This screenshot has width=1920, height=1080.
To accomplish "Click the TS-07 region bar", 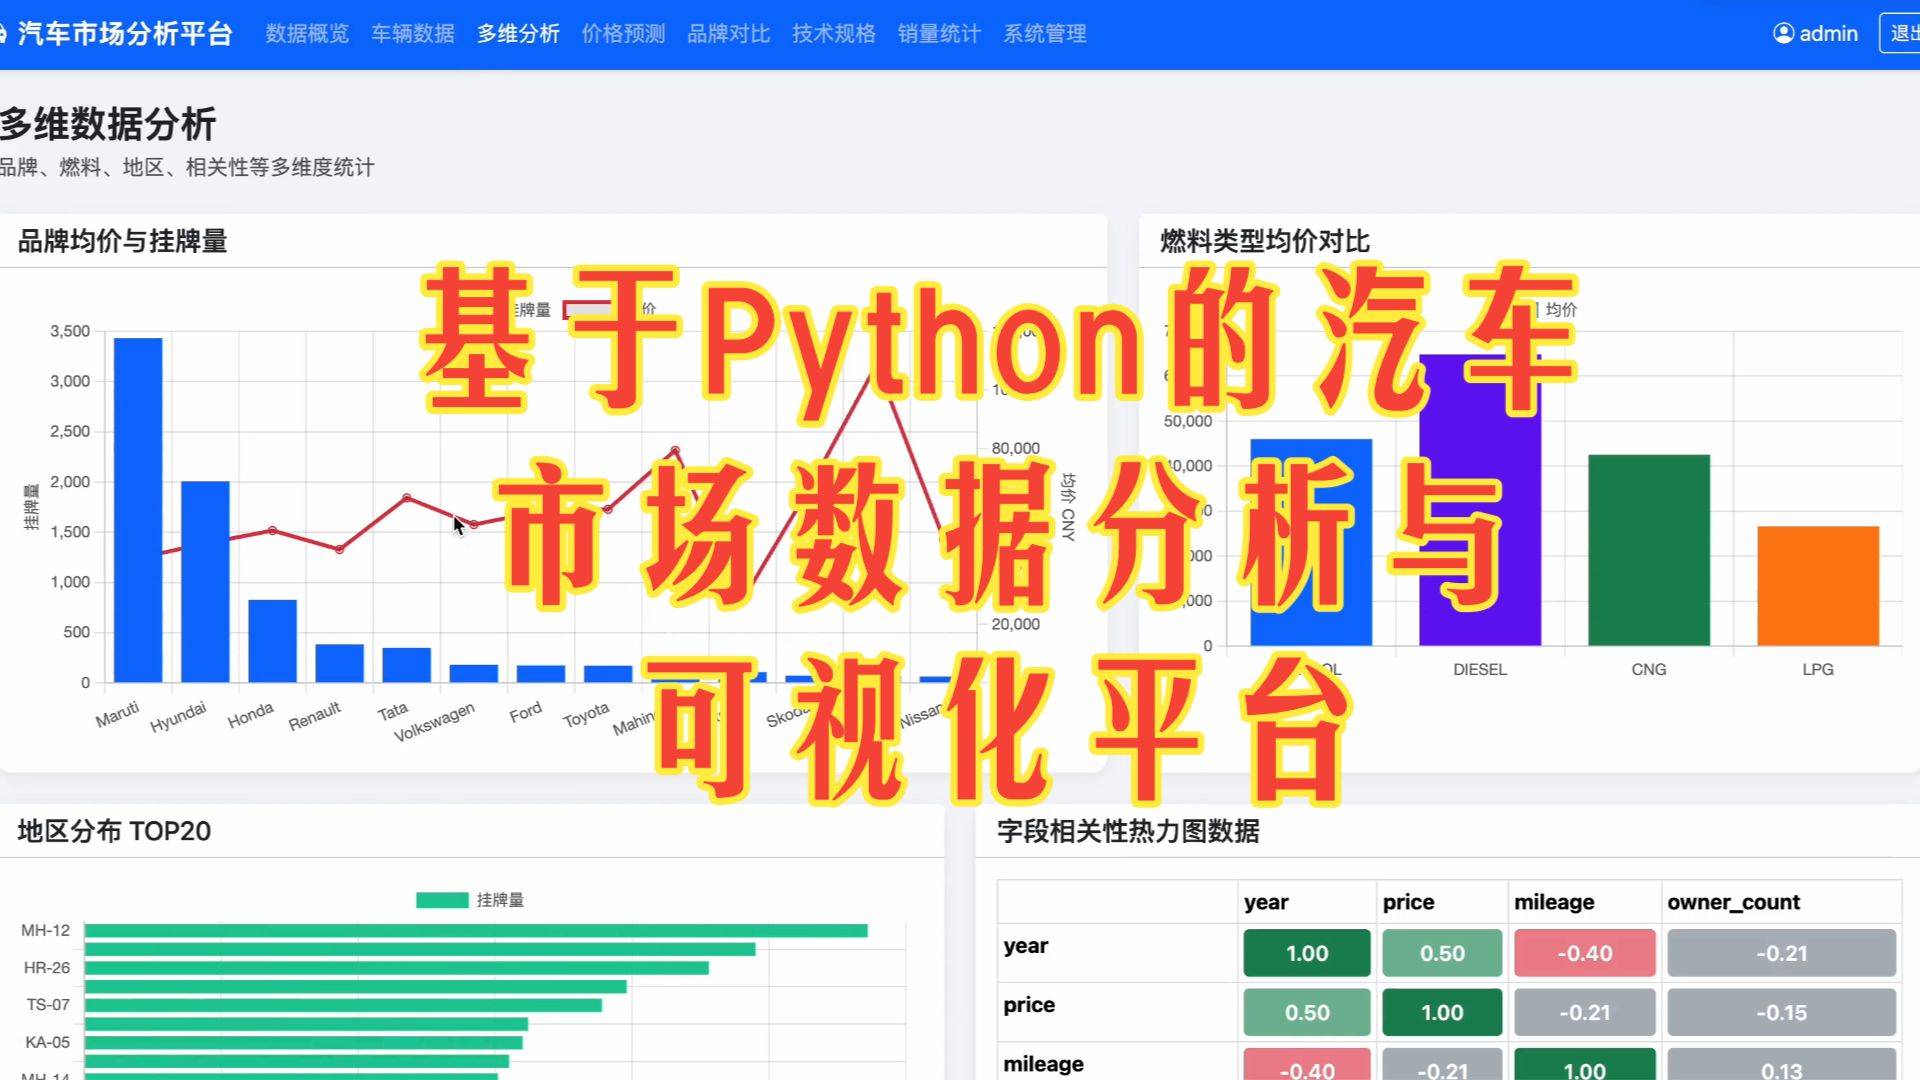I will point(343,1005).
